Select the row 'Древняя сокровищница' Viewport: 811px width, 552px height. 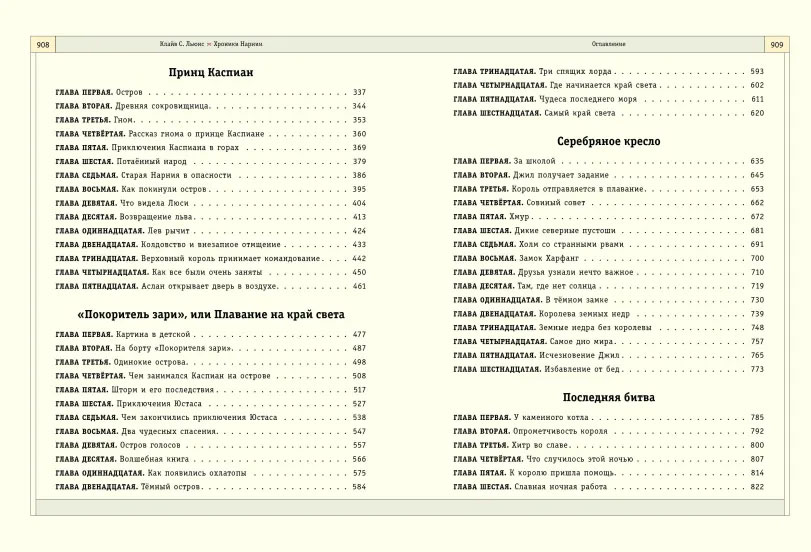[211, 106]
